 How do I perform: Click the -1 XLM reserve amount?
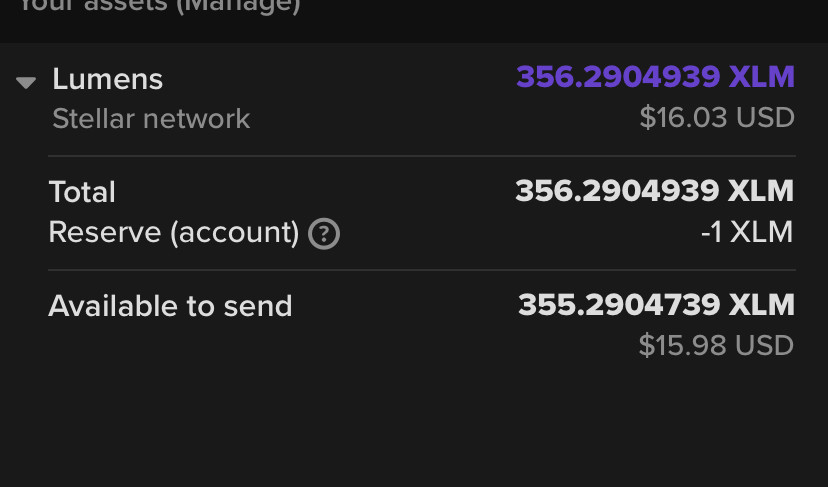tap(747, 233)
